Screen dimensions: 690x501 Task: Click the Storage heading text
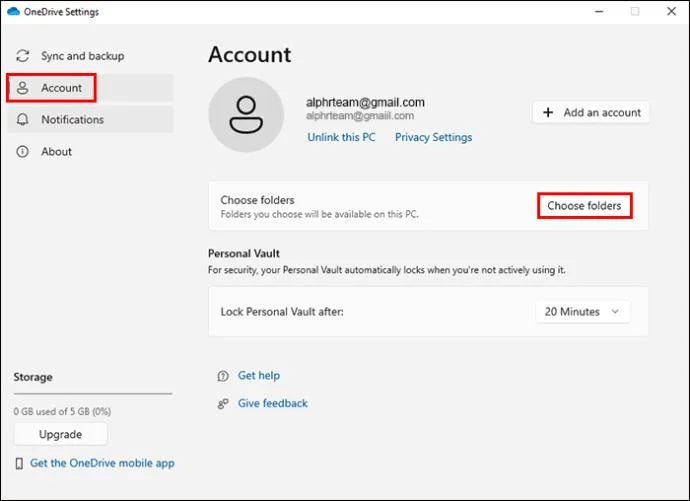click(33, 377)
